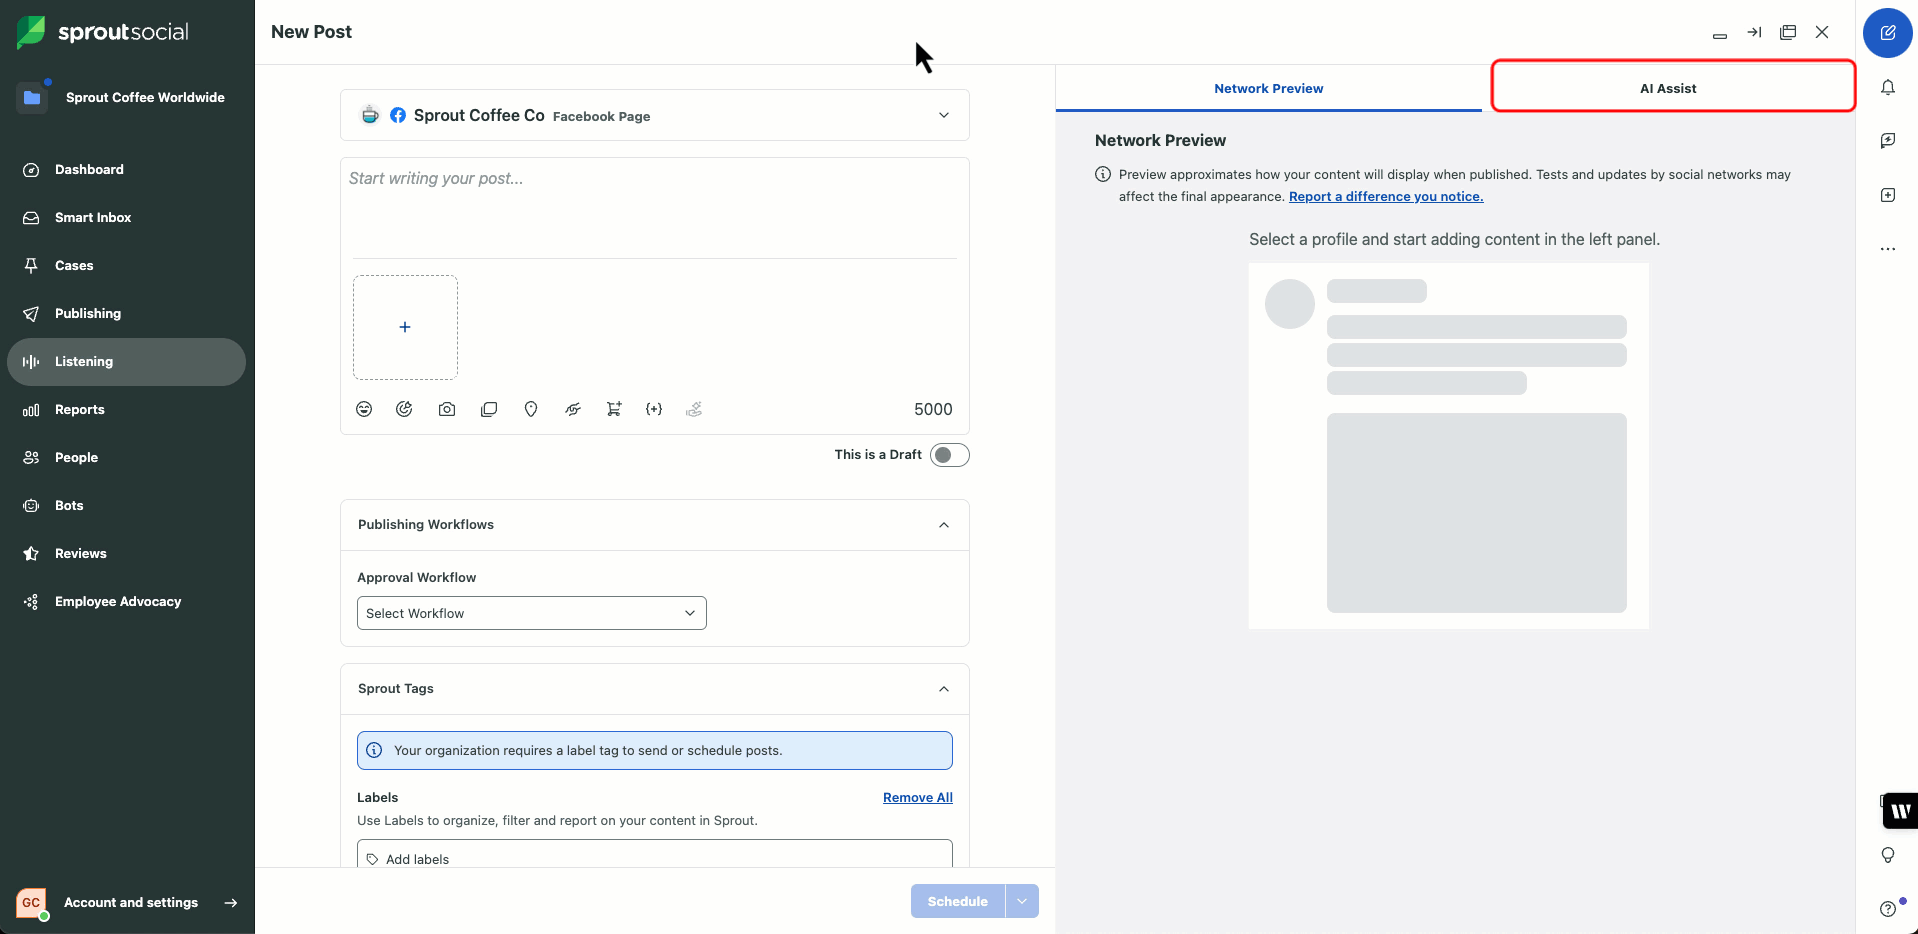Open the help question-mark icon

click(1888, 909)
